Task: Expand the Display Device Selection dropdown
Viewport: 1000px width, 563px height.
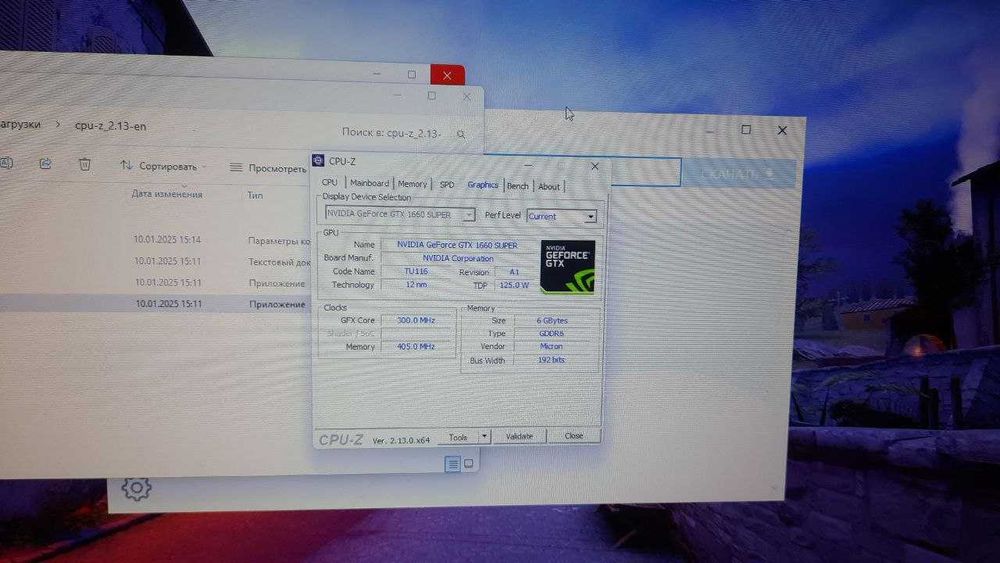Action: click(x=469, y=215)
